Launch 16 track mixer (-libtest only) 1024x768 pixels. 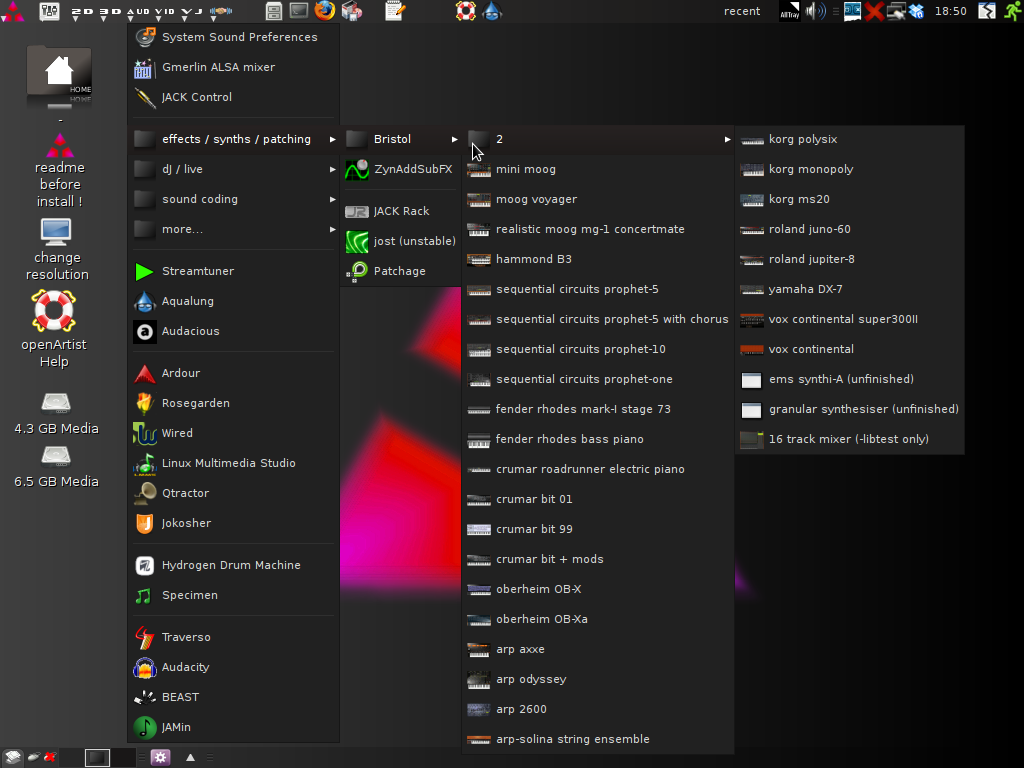(x=850, y=440)
